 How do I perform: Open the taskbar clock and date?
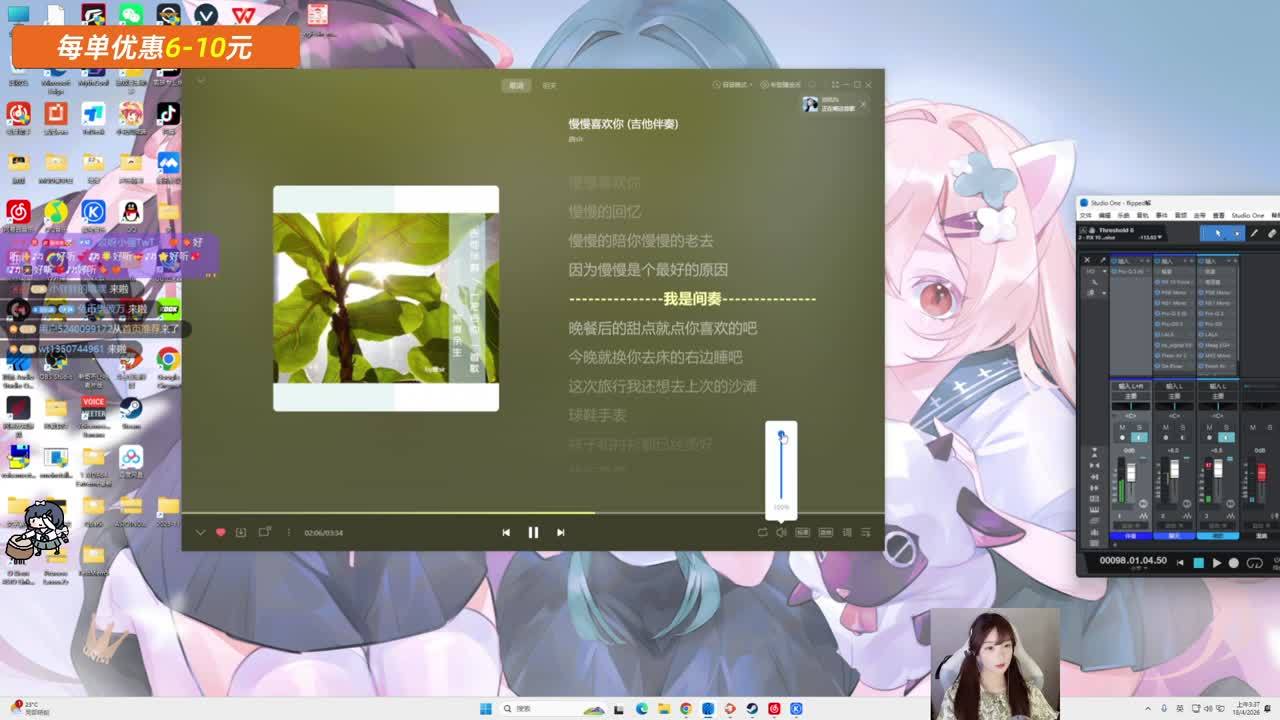pos(1247,708)
